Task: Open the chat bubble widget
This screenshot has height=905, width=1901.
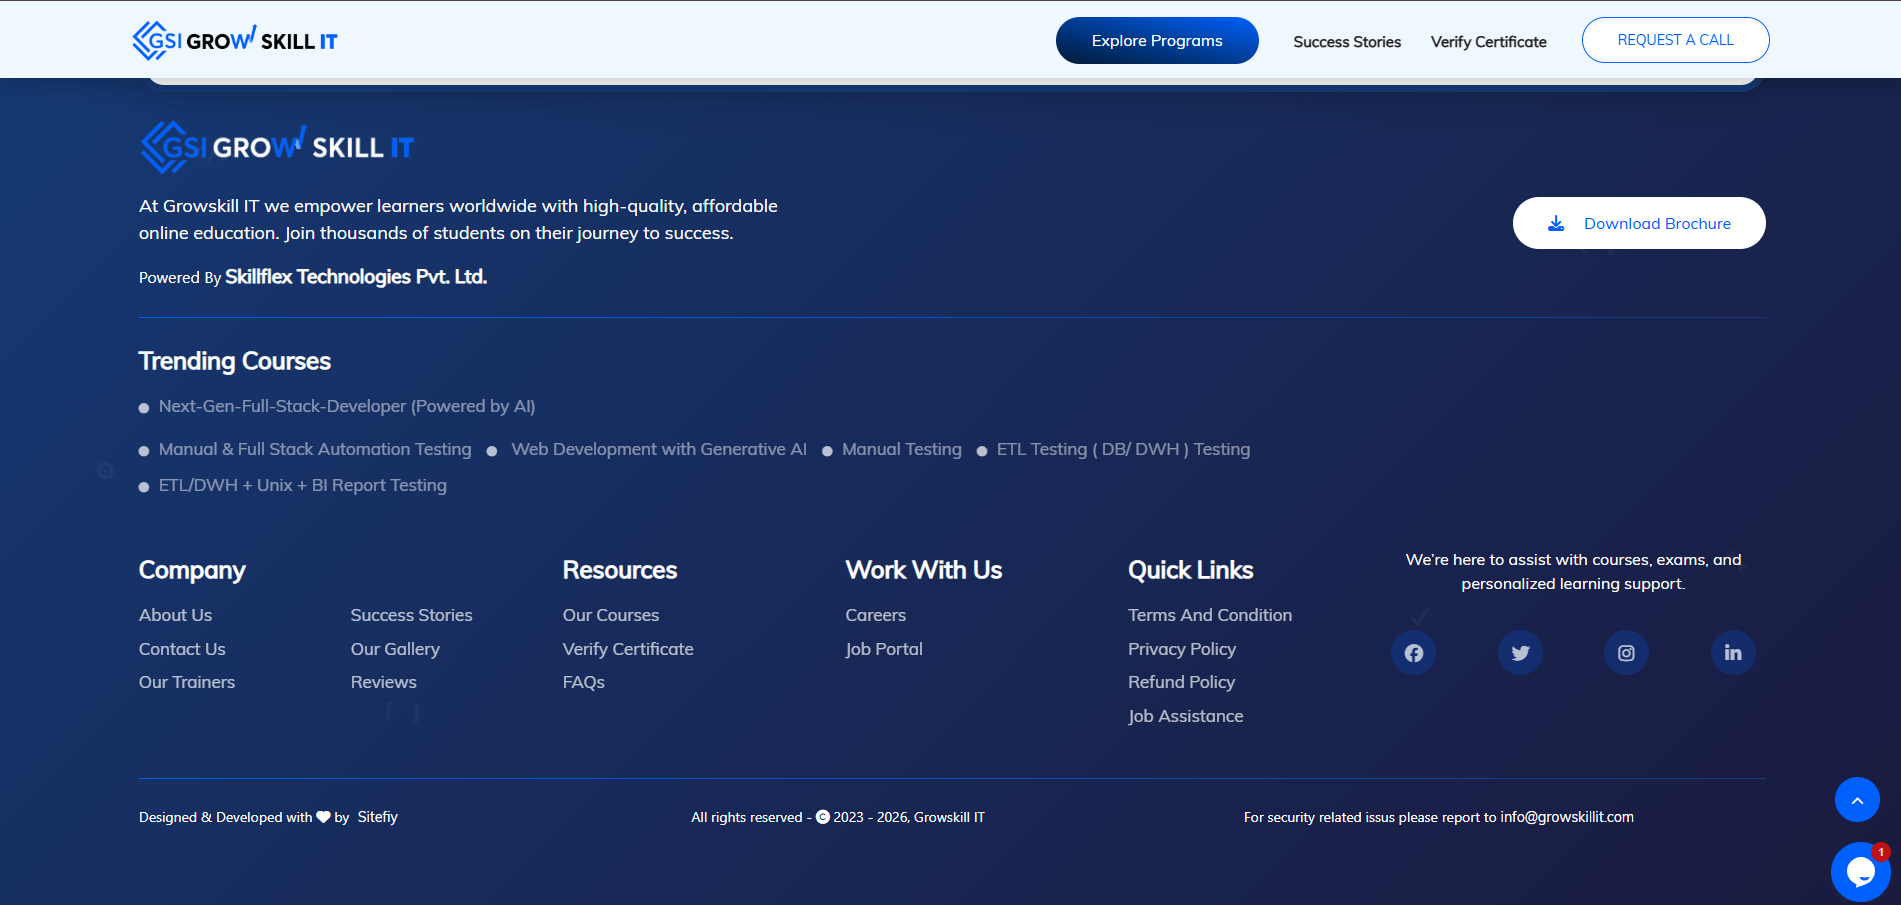Action: pos(1859,872)
